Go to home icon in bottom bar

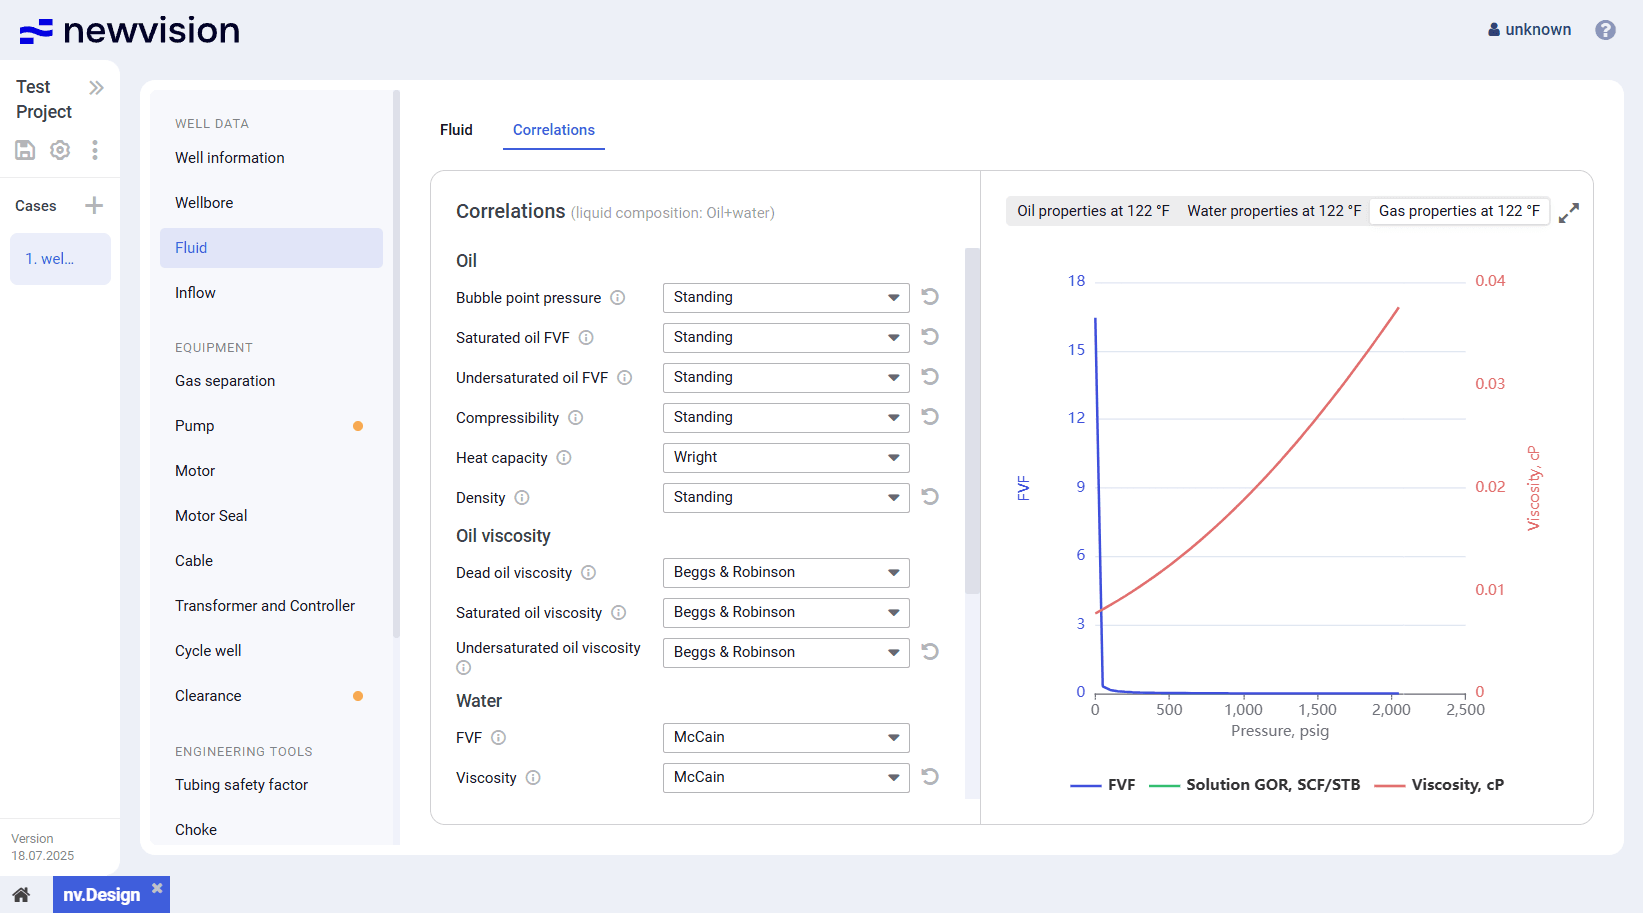21,895
